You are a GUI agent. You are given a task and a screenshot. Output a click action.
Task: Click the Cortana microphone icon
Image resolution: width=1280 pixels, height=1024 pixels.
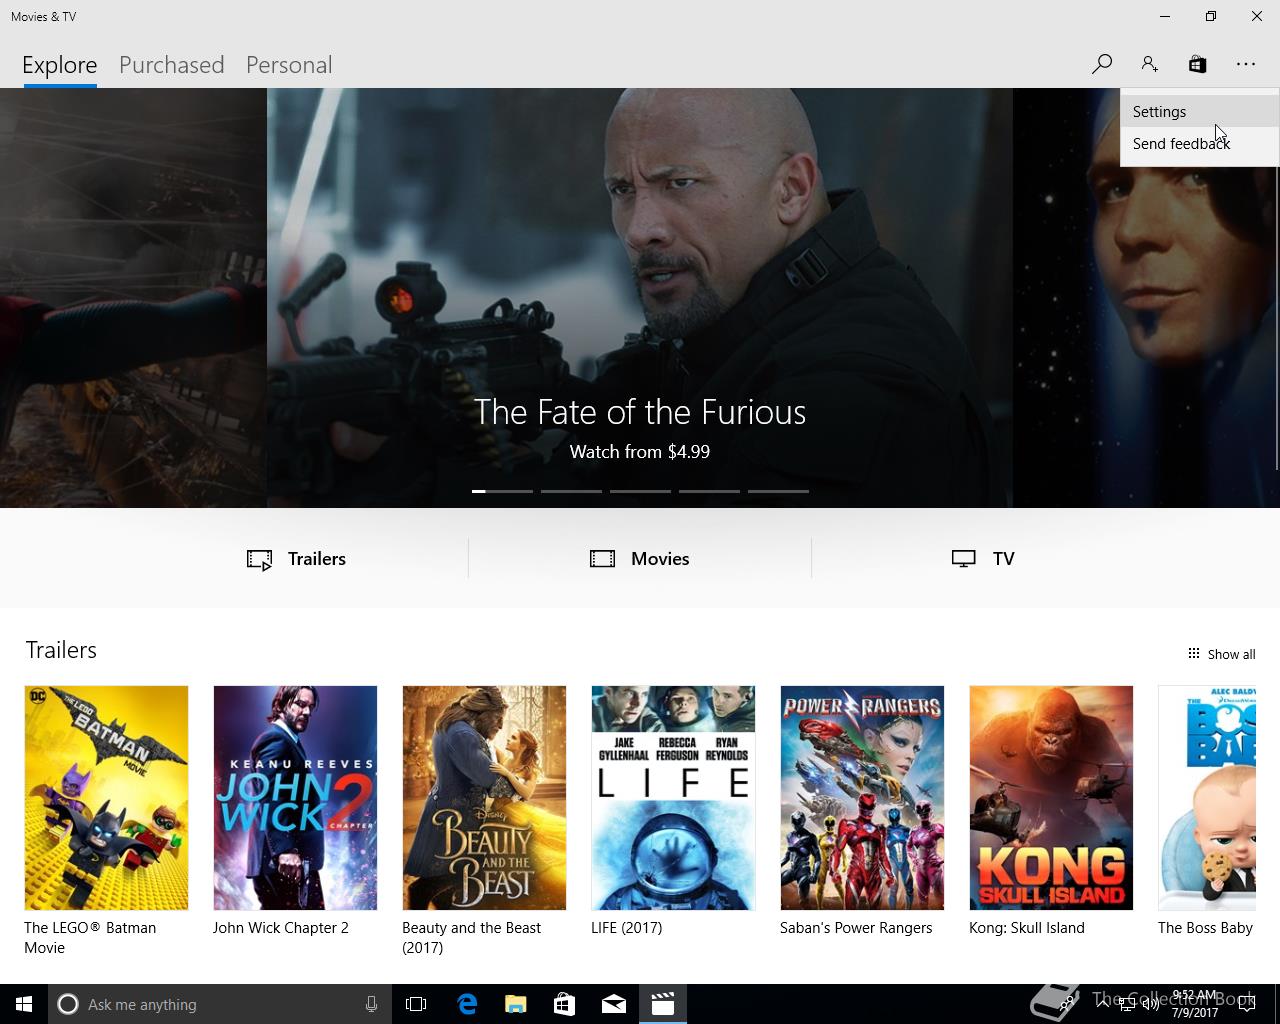click(x=371, y=1004)
